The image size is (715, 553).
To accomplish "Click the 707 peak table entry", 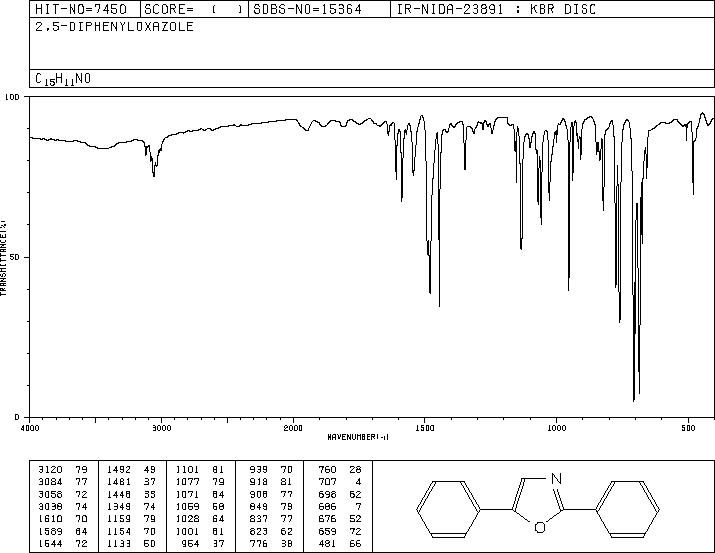I will point(340,482).
